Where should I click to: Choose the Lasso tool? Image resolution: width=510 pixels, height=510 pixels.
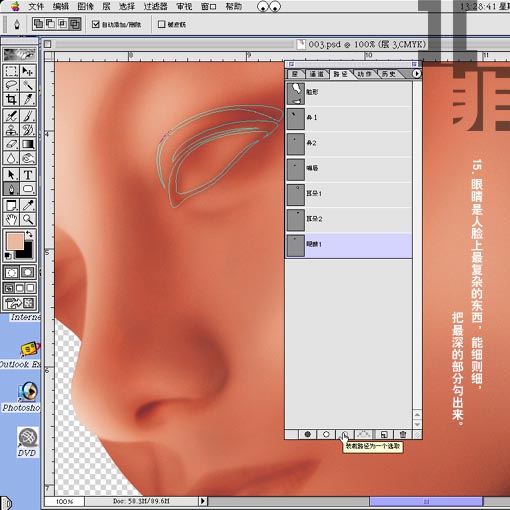click(11, 85)
